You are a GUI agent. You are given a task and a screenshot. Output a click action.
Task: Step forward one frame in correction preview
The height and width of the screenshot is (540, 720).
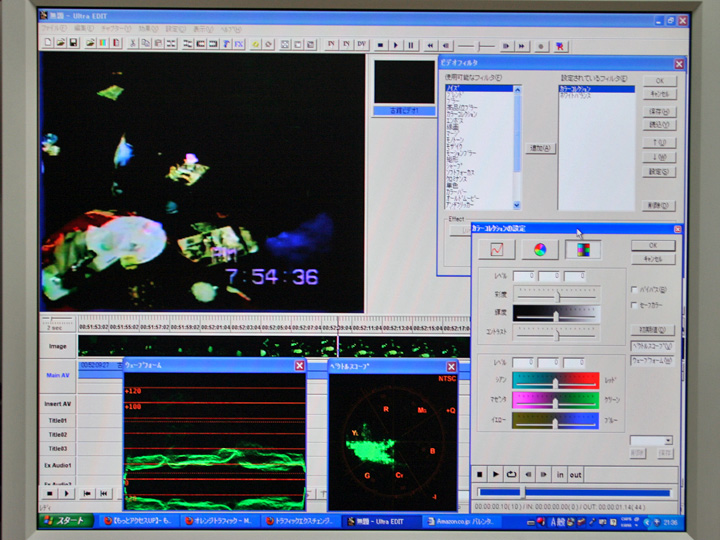pyautogui.click(x=544, y=474)
